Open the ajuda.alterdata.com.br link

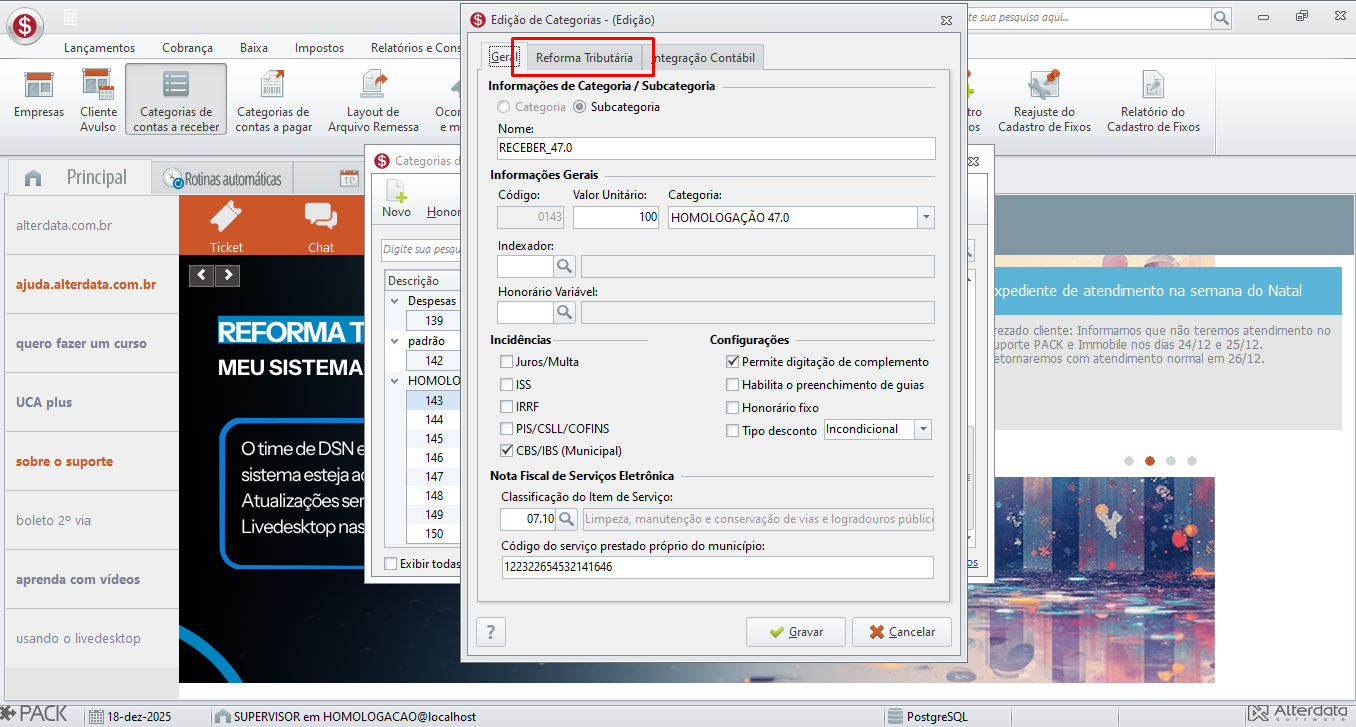click(86, 285)
